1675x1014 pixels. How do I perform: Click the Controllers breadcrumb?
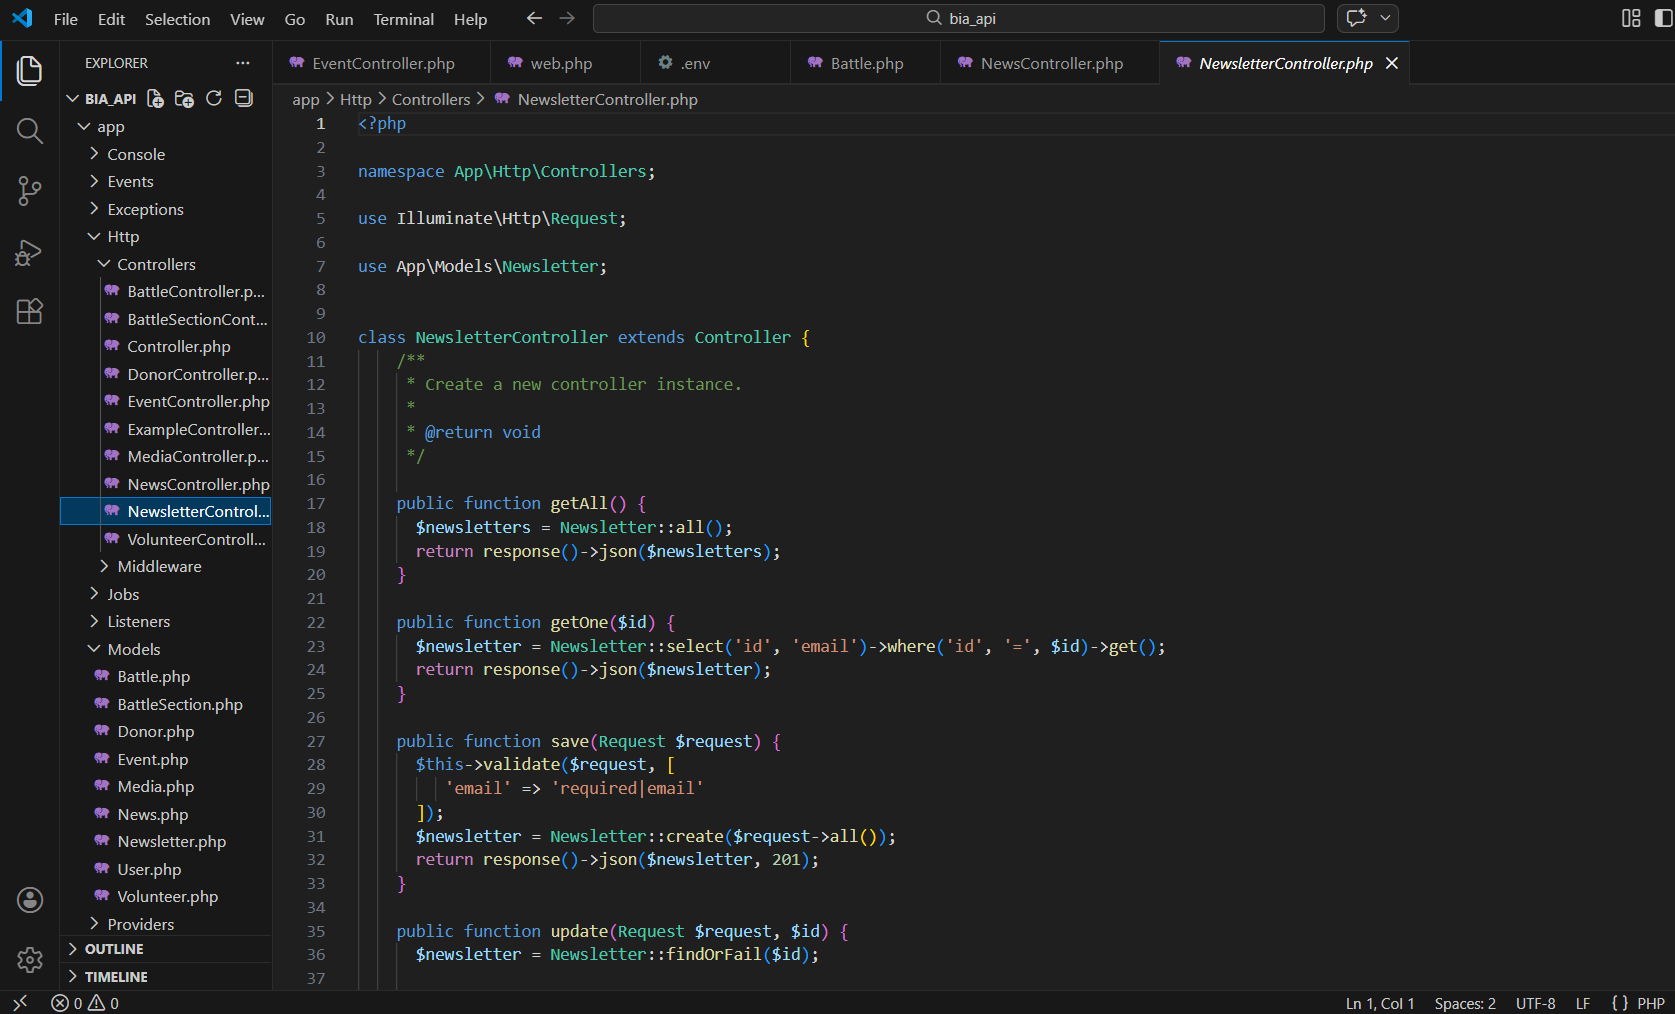tap(431, 99)
